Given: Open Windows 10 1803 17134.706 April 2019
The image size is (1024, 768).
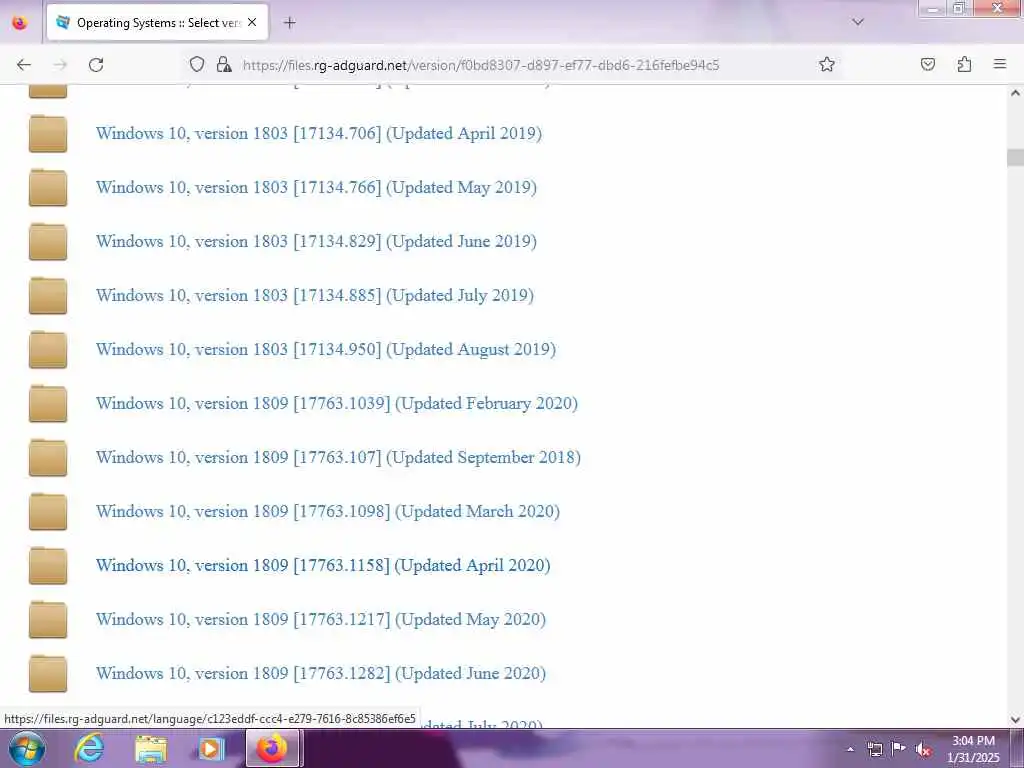Looking at the screenshot, I should coord(319,133).
